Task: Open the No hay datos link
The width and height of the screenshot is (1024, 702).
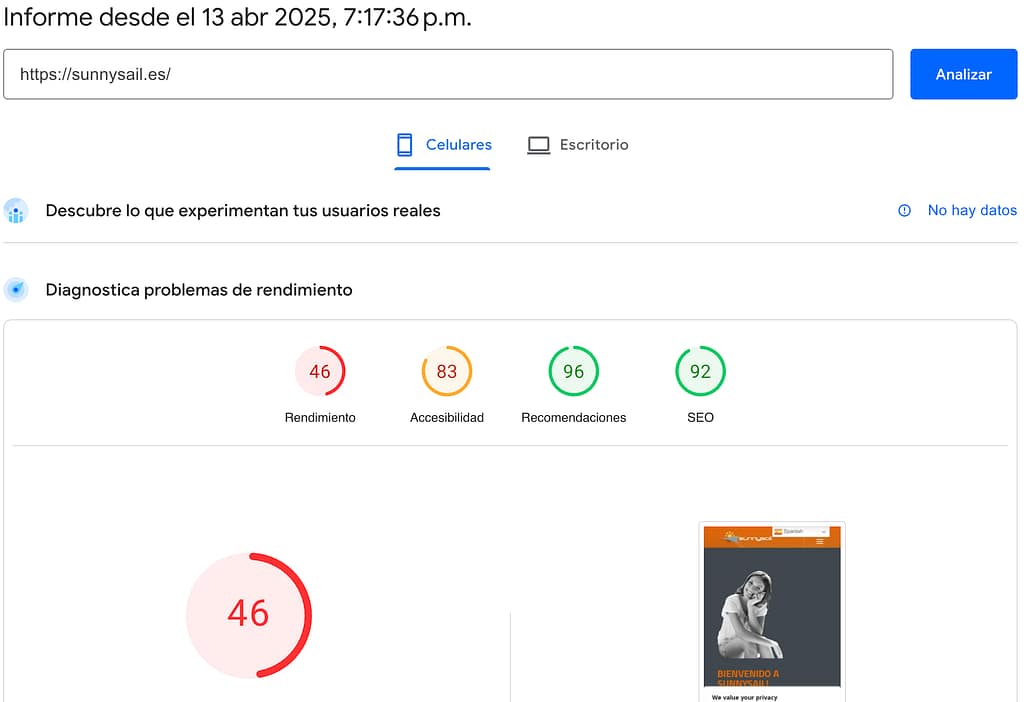Action: pyautogui.click(x=971, y=211)
